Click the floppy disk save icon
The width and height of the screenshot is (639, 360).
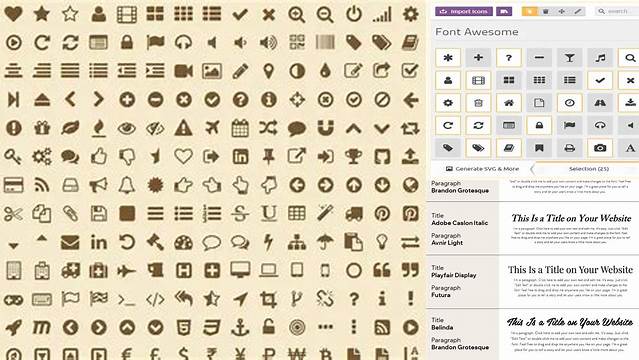[99, 214]
